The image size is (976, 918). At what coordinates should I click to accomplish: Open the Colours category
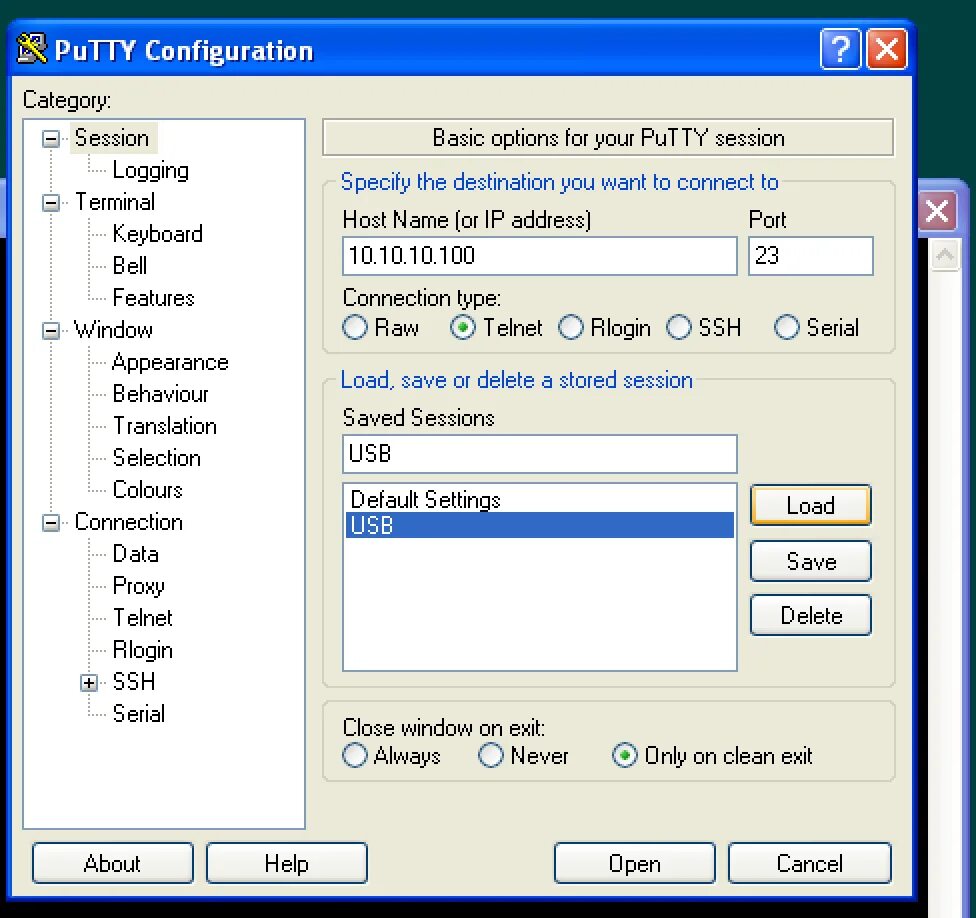click(x=148, y=490)
